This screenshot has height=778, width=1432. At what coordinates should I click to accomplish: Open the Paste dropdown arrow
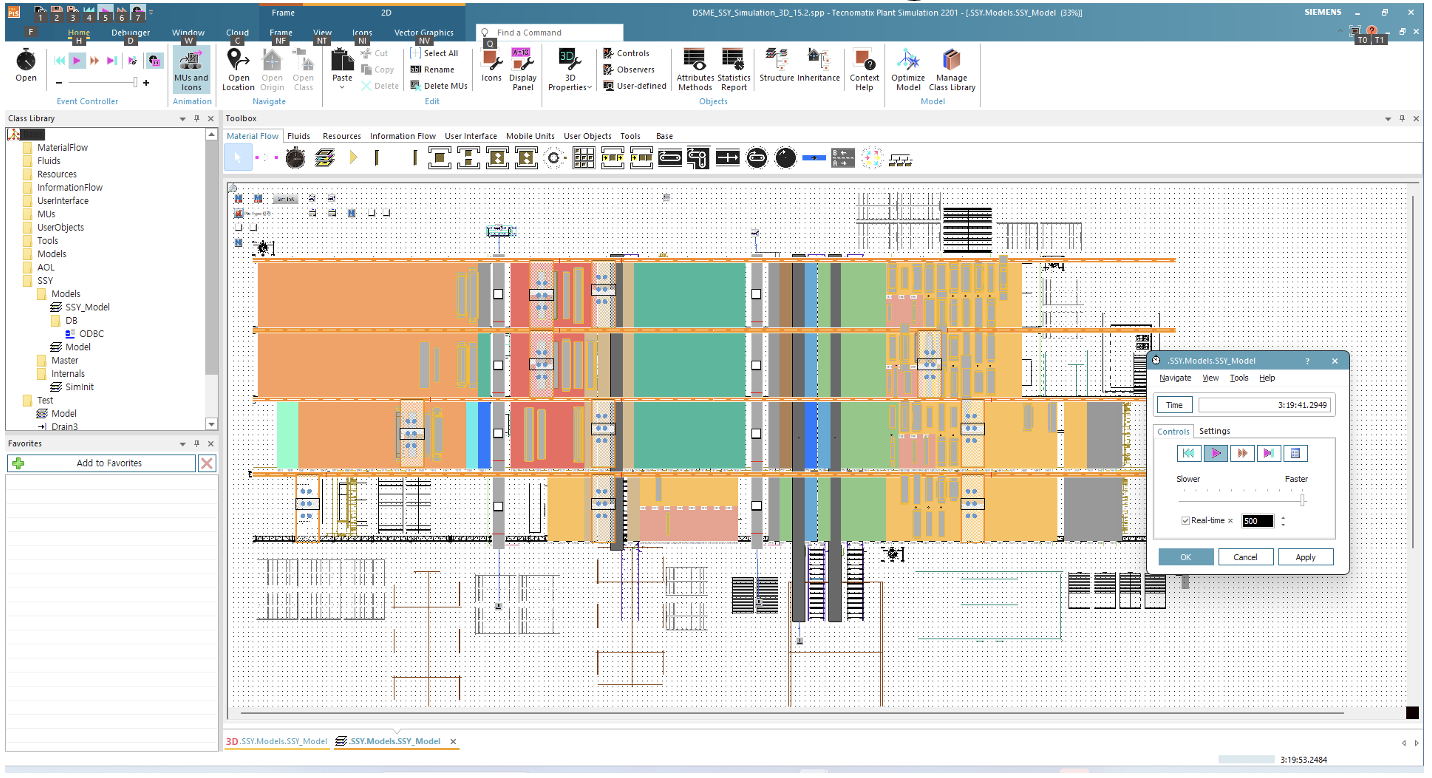[342, 87]
